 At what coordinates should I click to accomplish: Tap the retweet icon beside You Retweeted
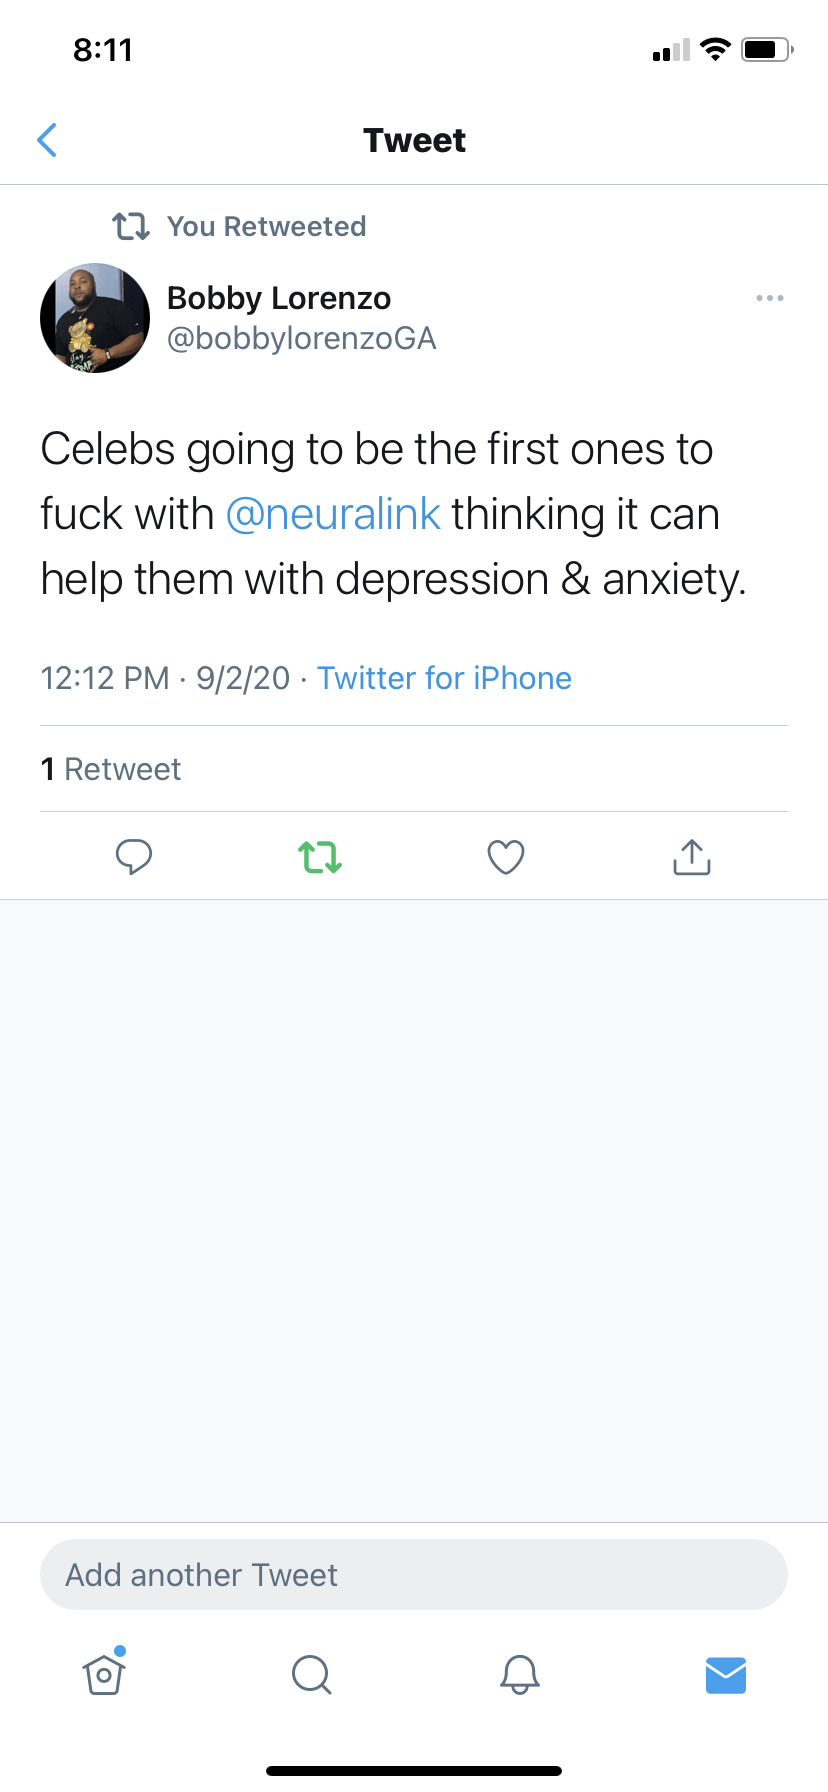coord(131,226)
